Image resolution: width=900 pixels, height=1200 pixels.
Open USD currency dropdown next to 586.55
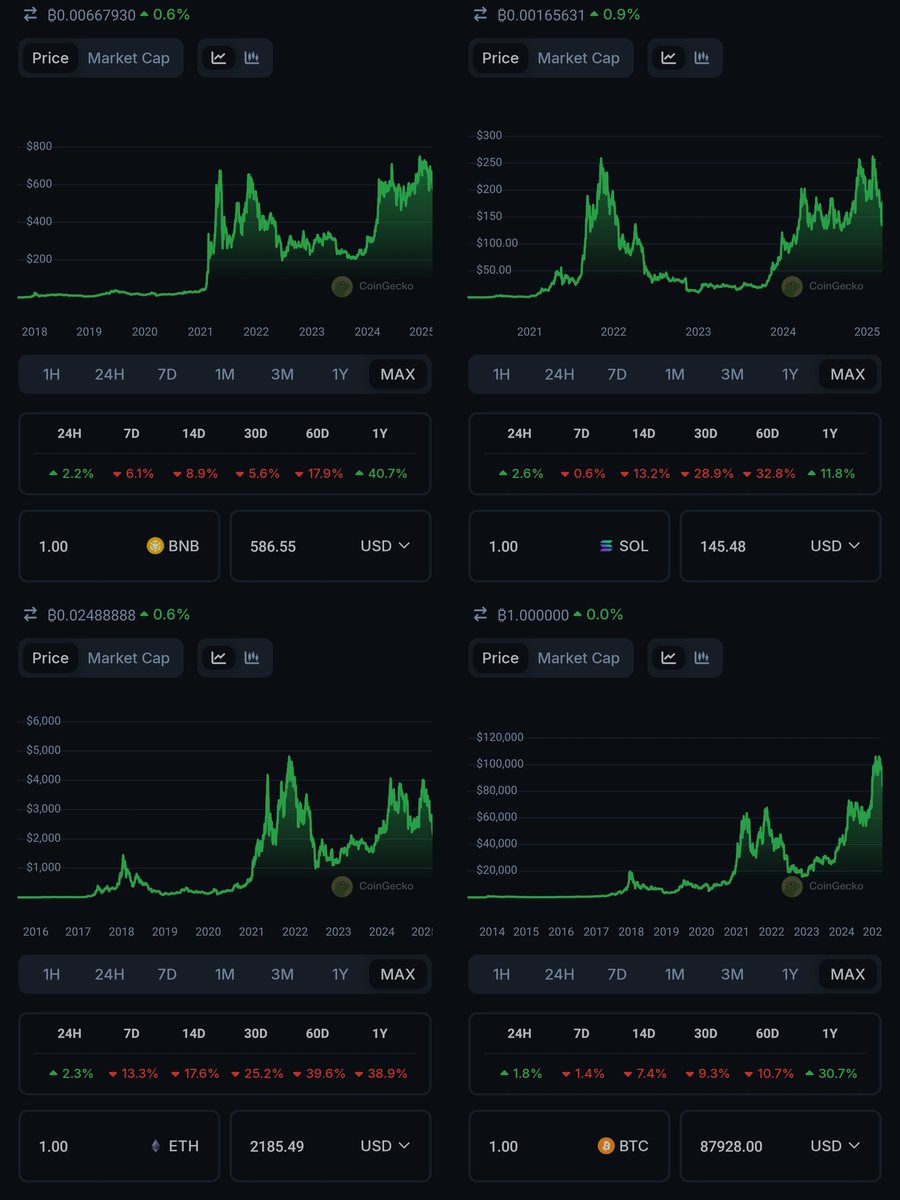pos(385,546)
